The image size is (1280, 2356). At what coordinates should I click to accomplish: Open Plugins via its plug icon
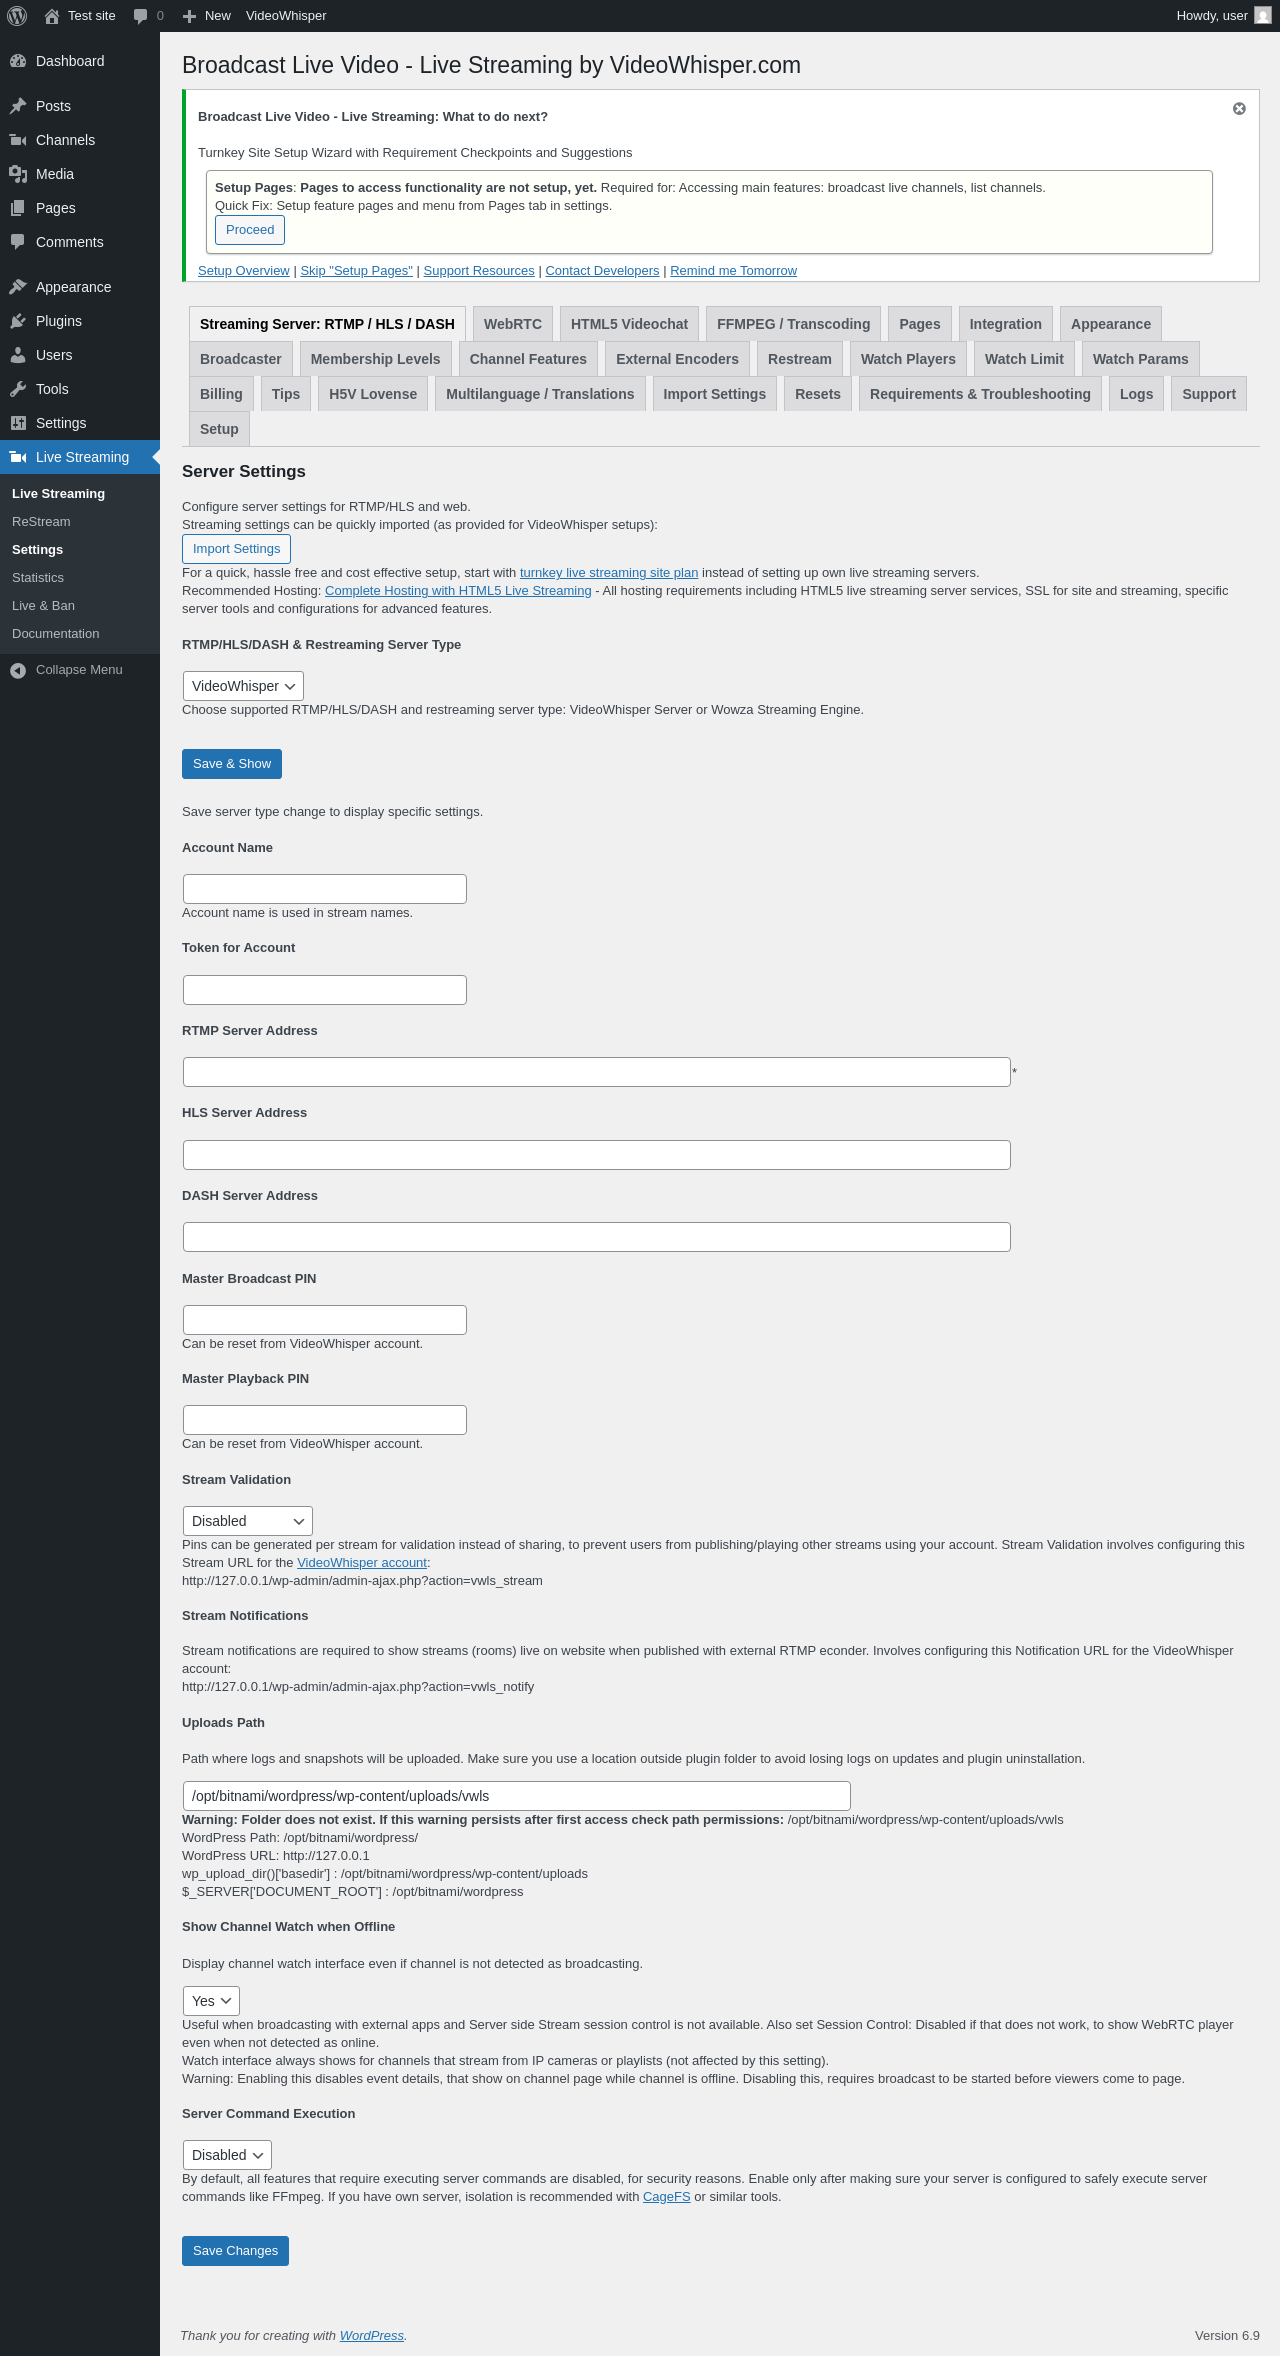point(18,321)
